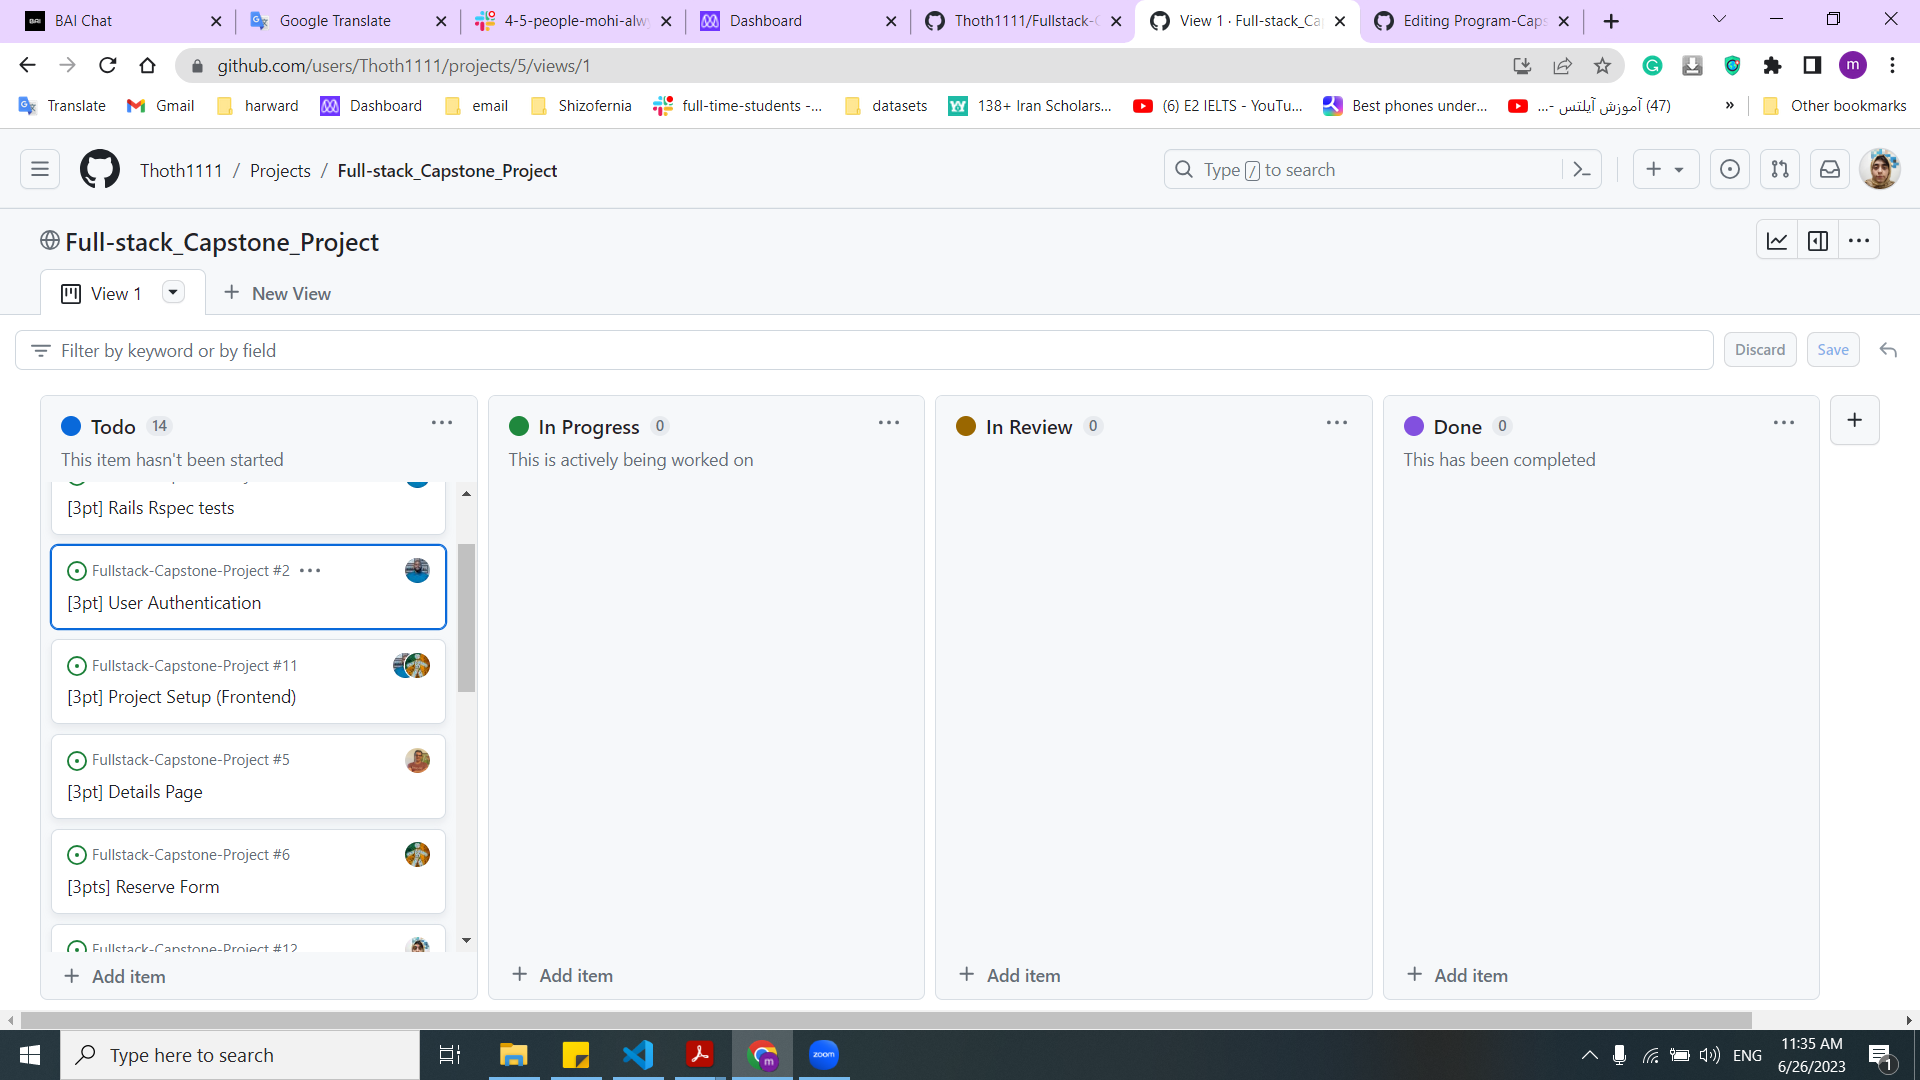1920x1080 pixels.
Task: Click your profile avatar
Action: click(1880, 168)
